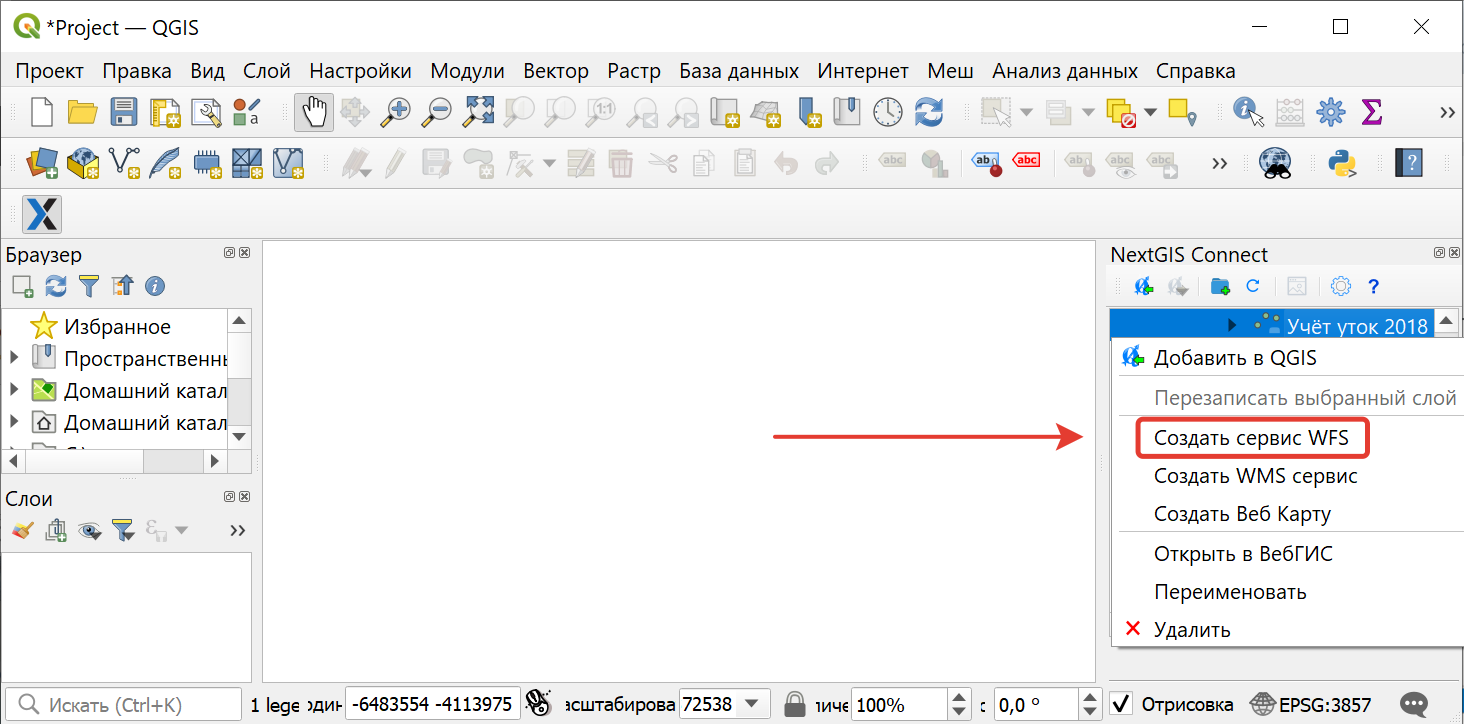Click the EPSG:3857 projection button

(x=1312, y=704)
